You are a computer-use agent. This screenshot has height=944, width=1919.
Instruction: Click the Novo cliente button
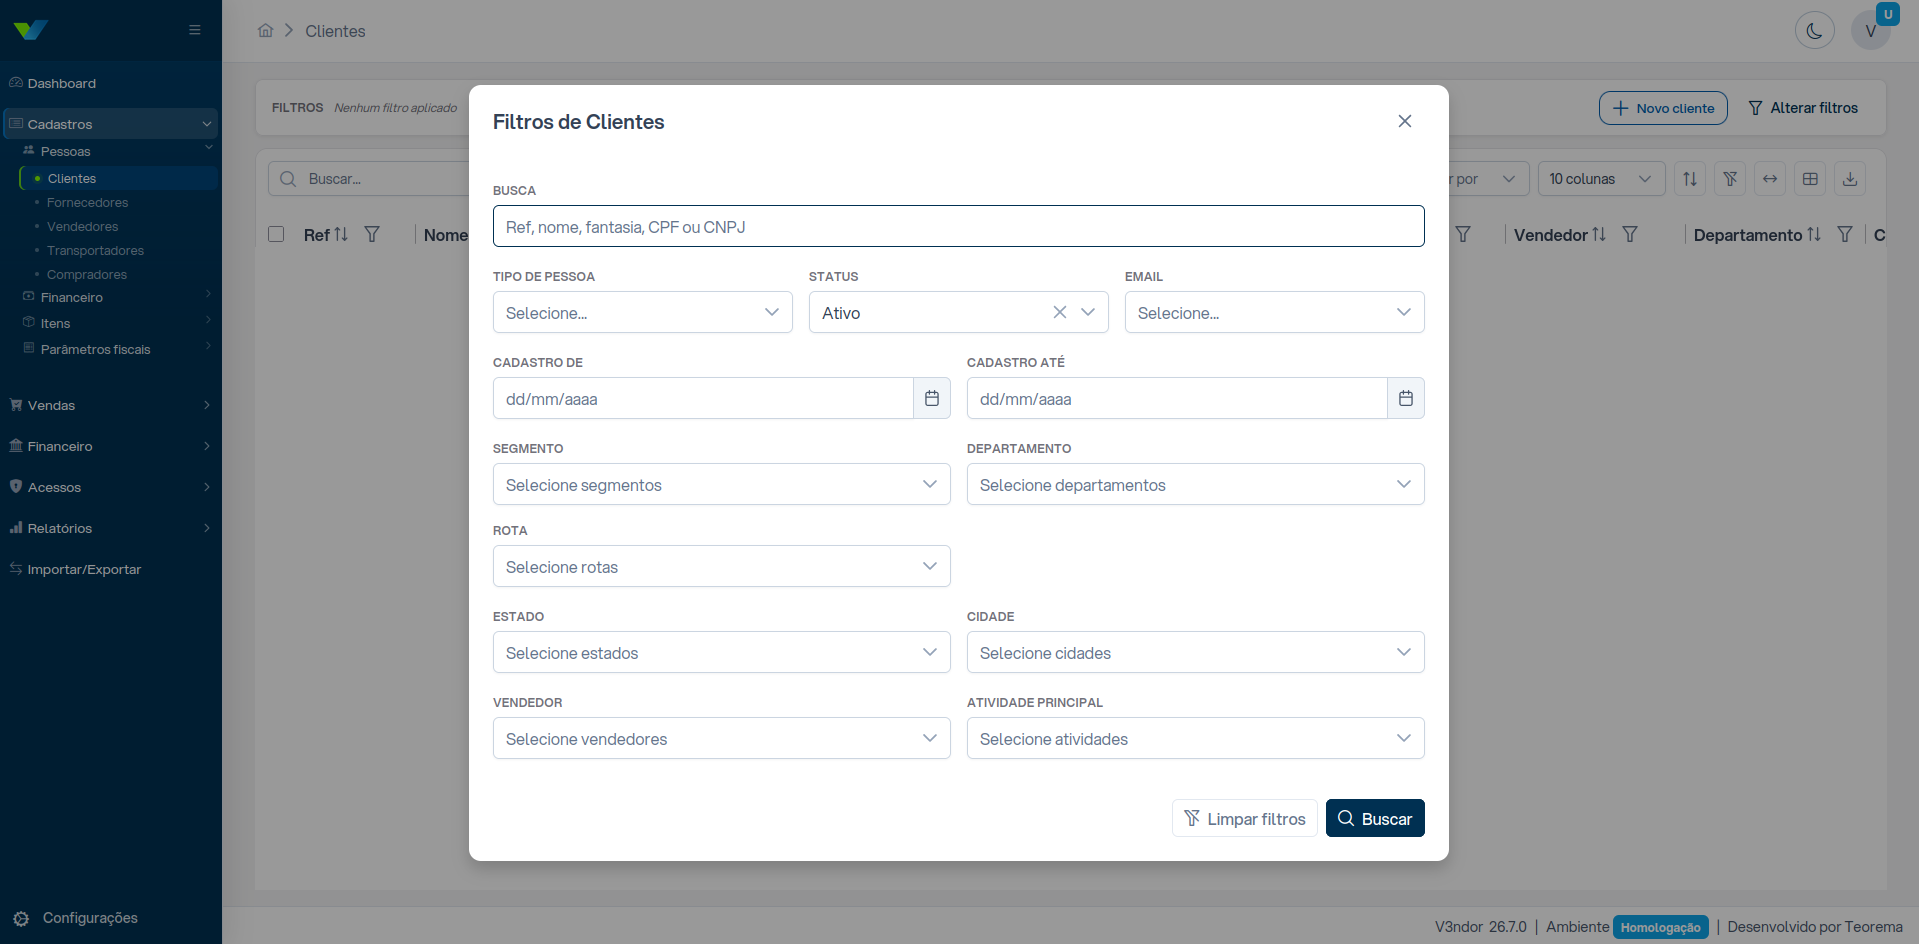(x=1663, y=108)
